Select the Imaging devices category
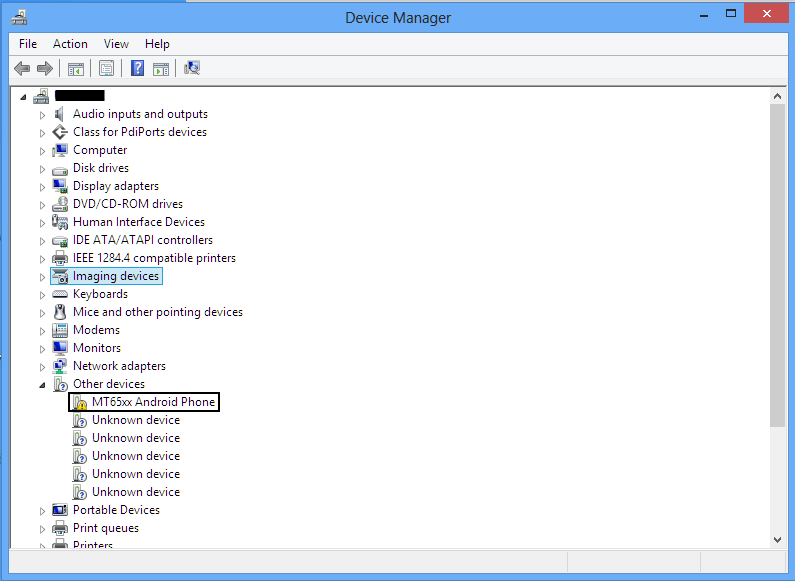This screenshot has height=581, width=795. coord(115,276)
